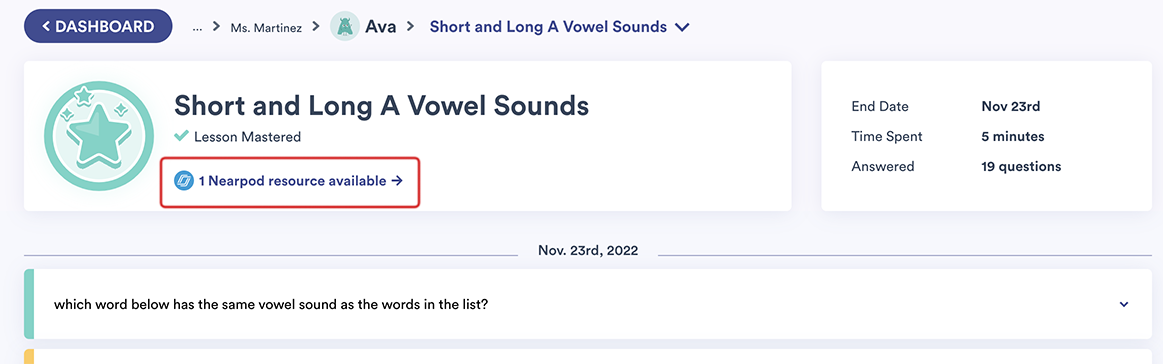Click the Nov. 23rd, 2022 date divider
The image size is (1163, 364).
tap(587, 251)
